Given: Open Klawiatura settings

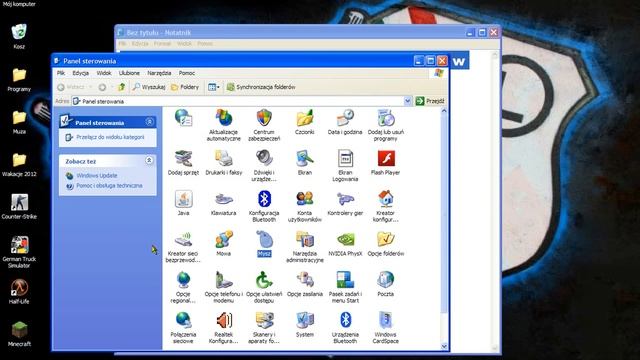Looking at the screenshot, I should click(224, 203).
